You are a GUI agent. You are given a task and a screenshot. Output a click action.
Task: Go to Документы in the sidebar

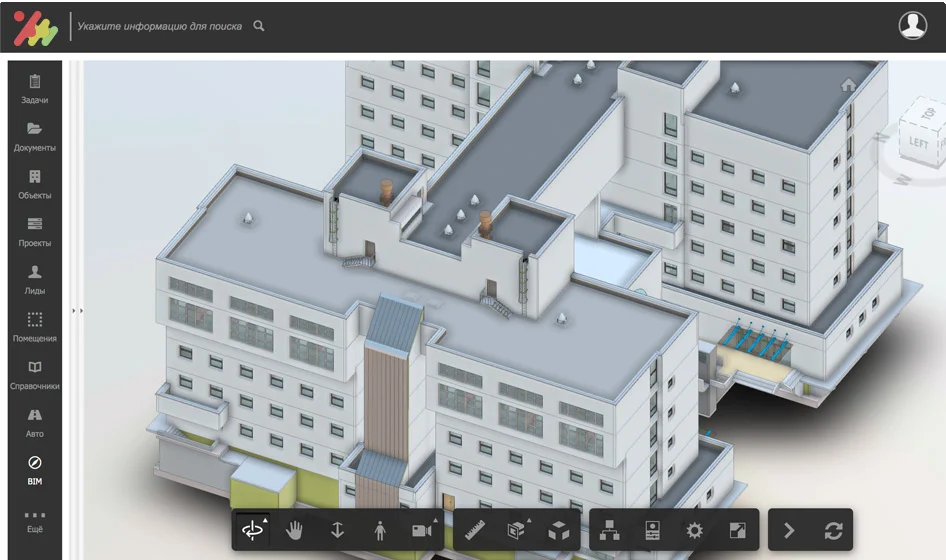(x=35, y=137)
